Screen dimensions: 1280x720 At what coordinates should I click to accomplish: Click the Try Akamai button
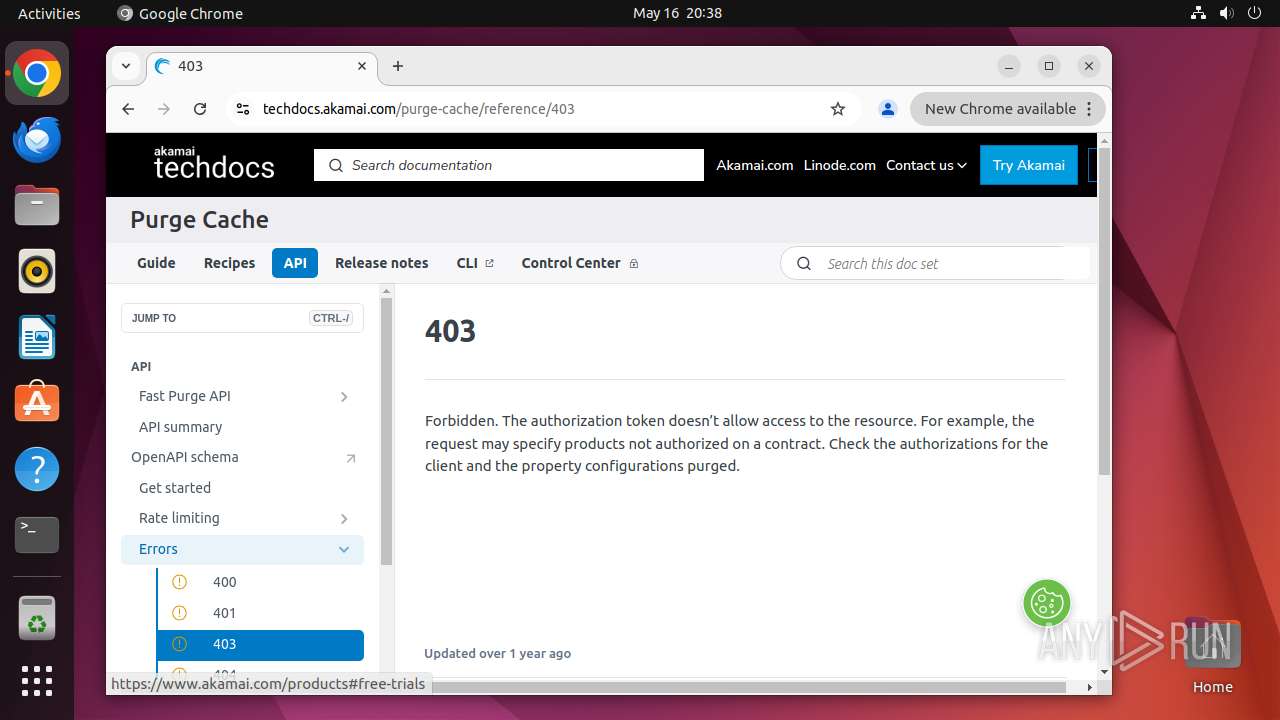[x=1029, y=165]
